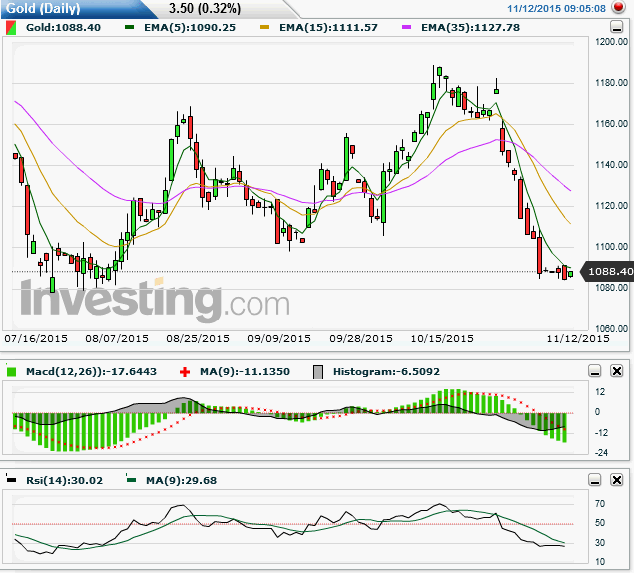Click the EMA(35):1127.78 legend label
The width and height of the screenshot is (634, 573).
(x=471, y=27)
